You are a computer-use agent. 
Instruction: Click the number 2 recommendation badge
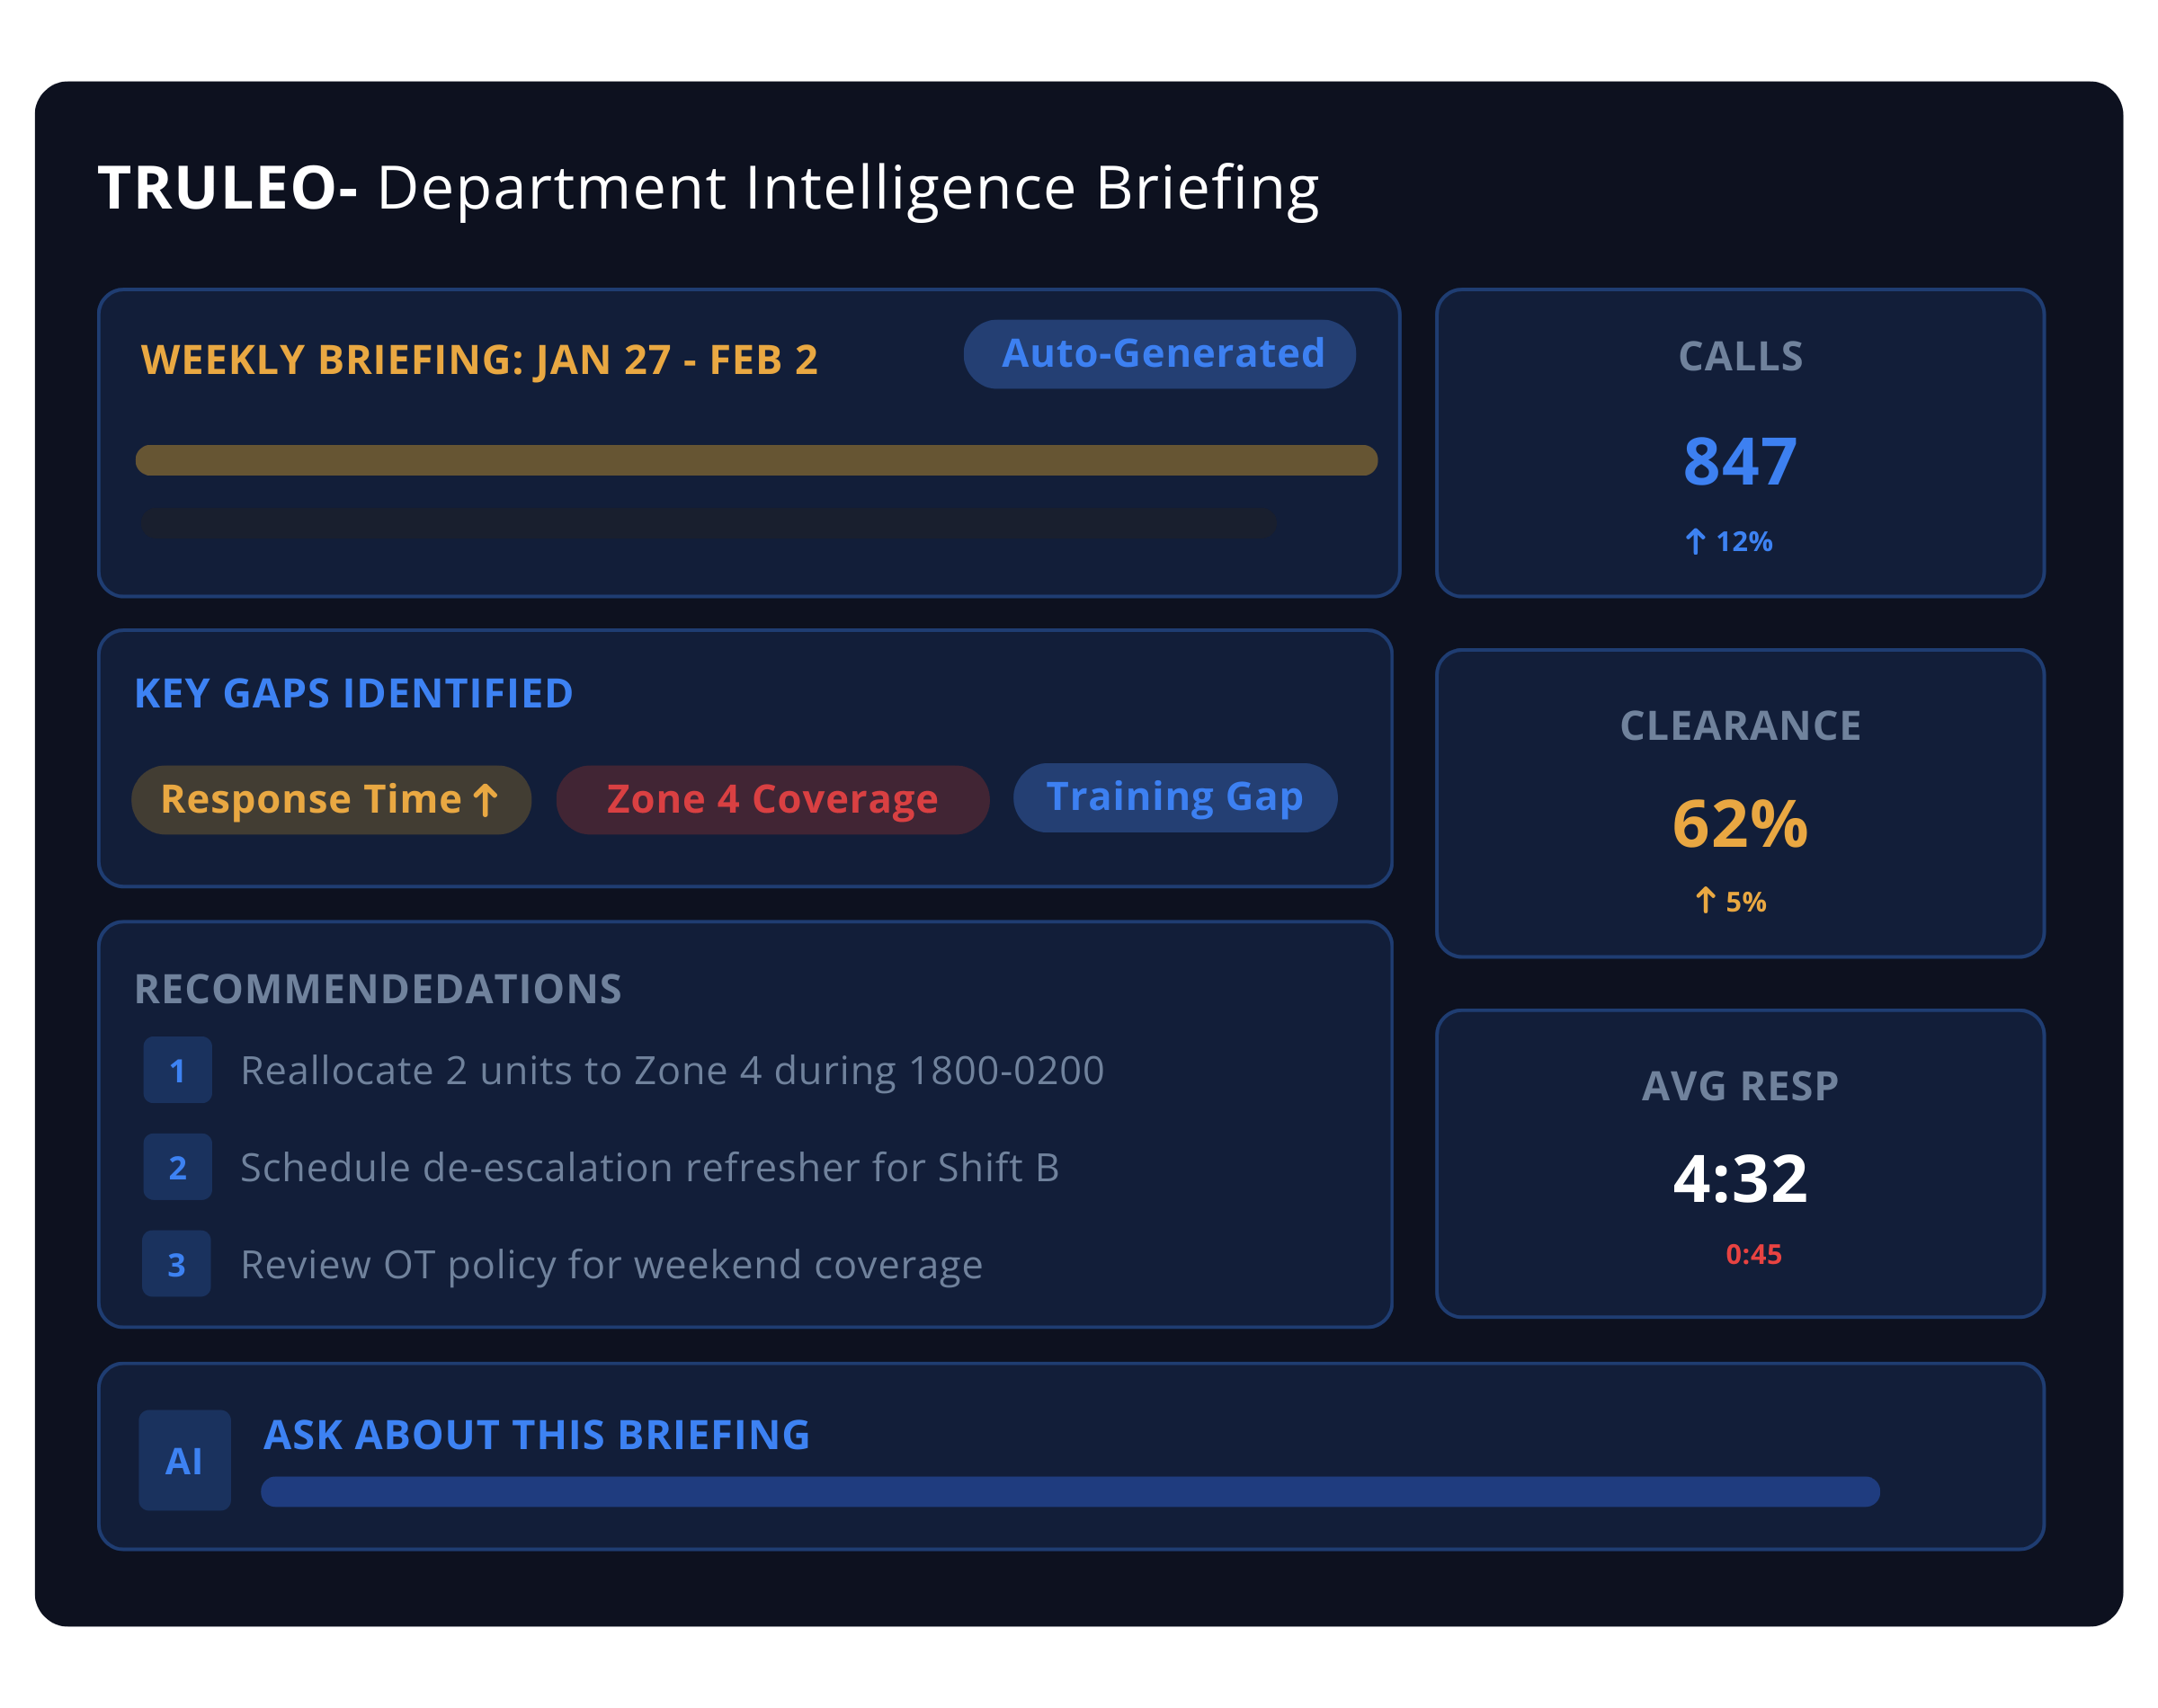[x=177, y=1167]
